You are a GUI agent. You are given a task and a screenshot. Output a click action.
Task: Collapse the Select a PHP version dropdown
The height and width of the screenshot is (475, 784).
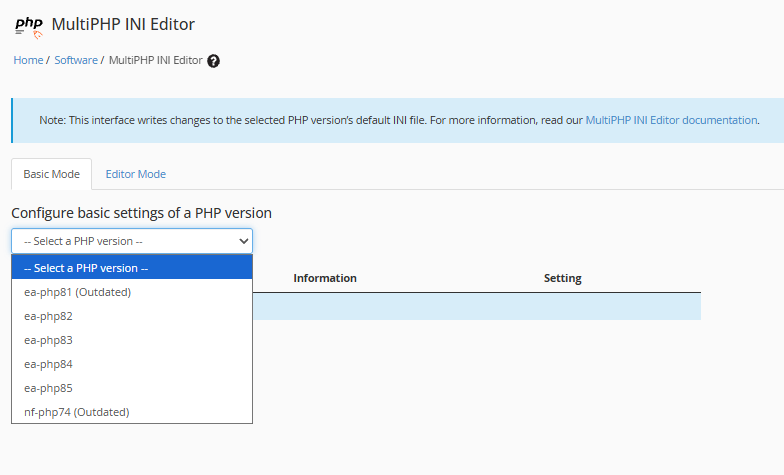tap(132, 241)
